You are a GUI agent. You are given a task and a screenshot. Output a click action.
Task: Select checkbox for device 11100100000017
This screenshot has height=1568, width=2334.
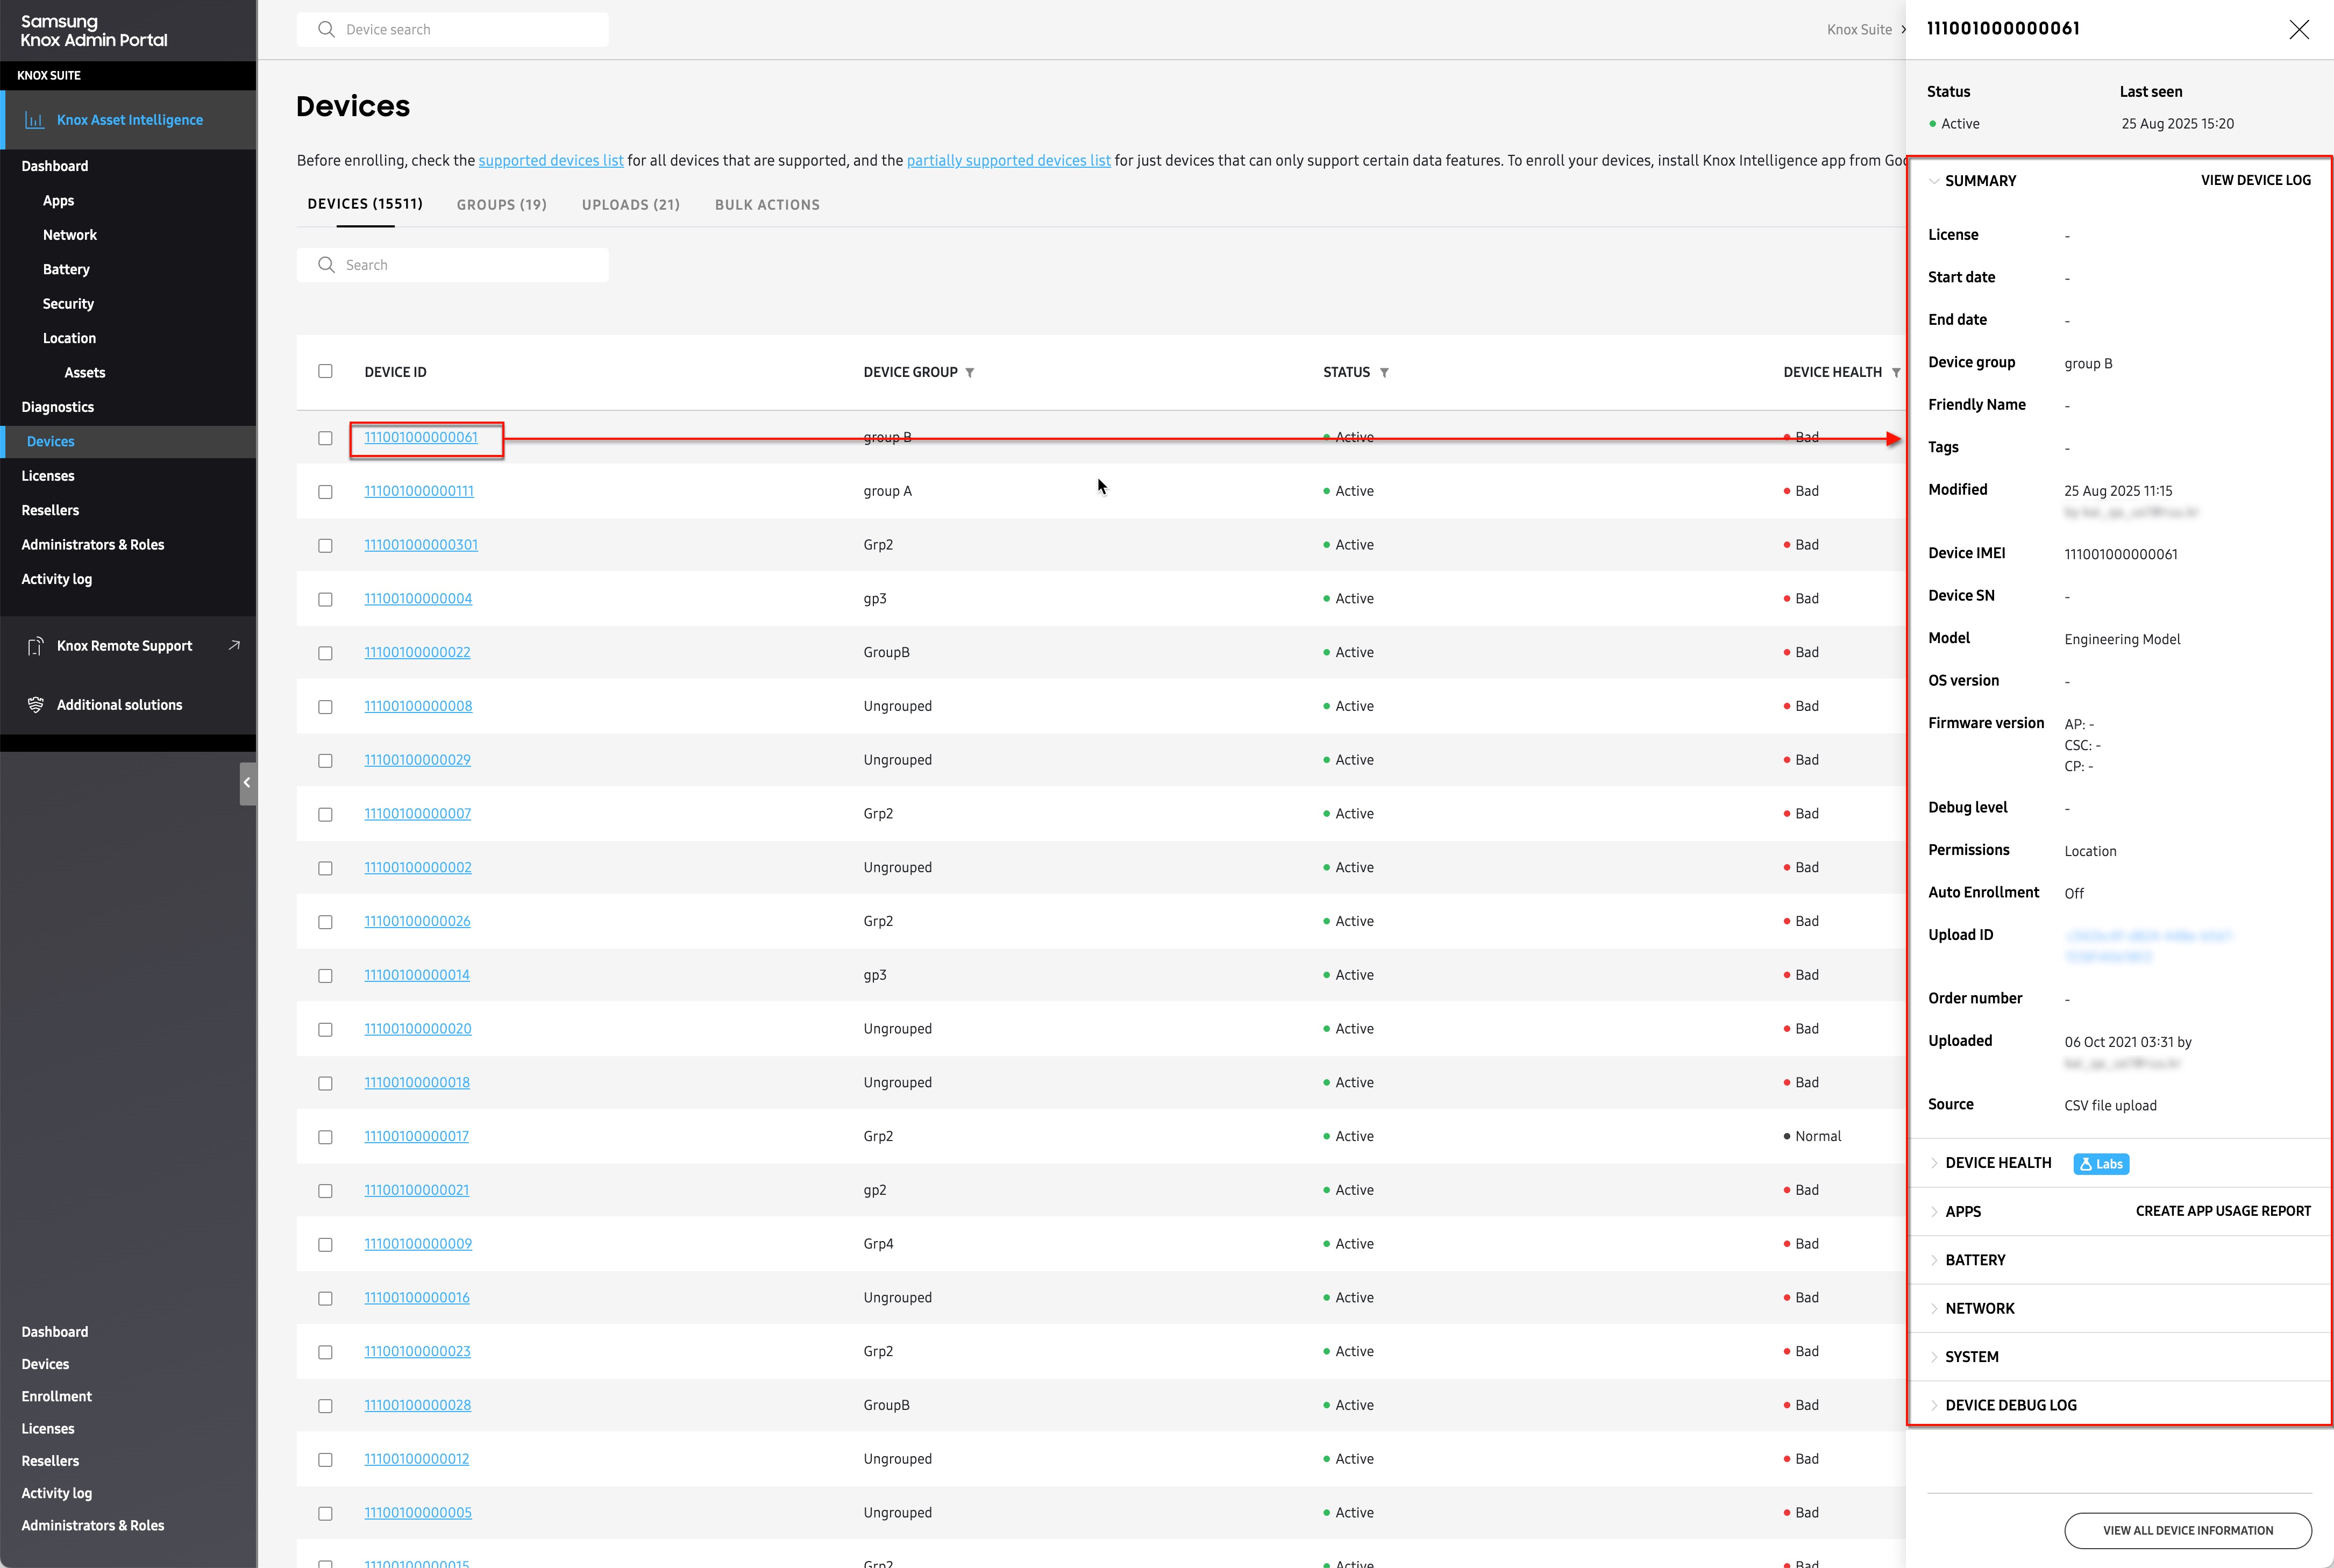[325, 1137]
